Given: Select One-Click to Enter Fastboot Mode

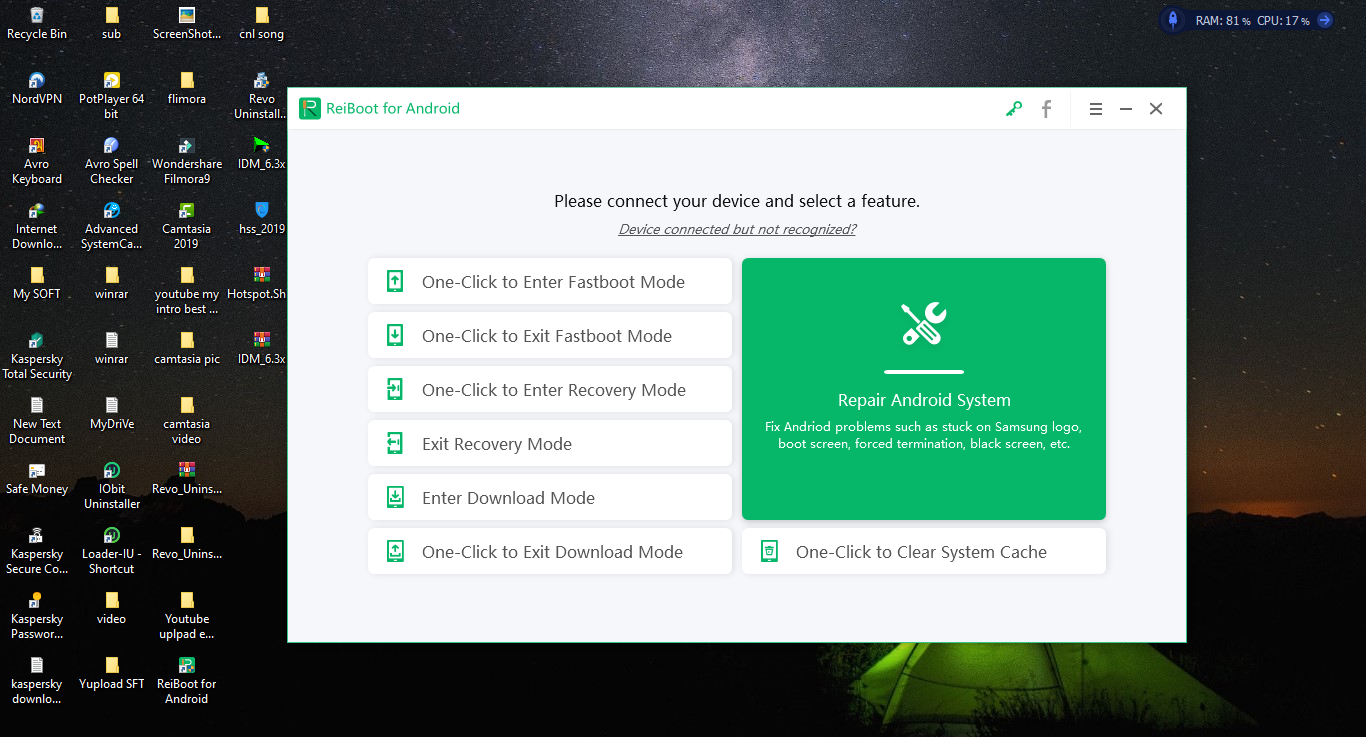Looking at the screenshot, I should point(550,281).
